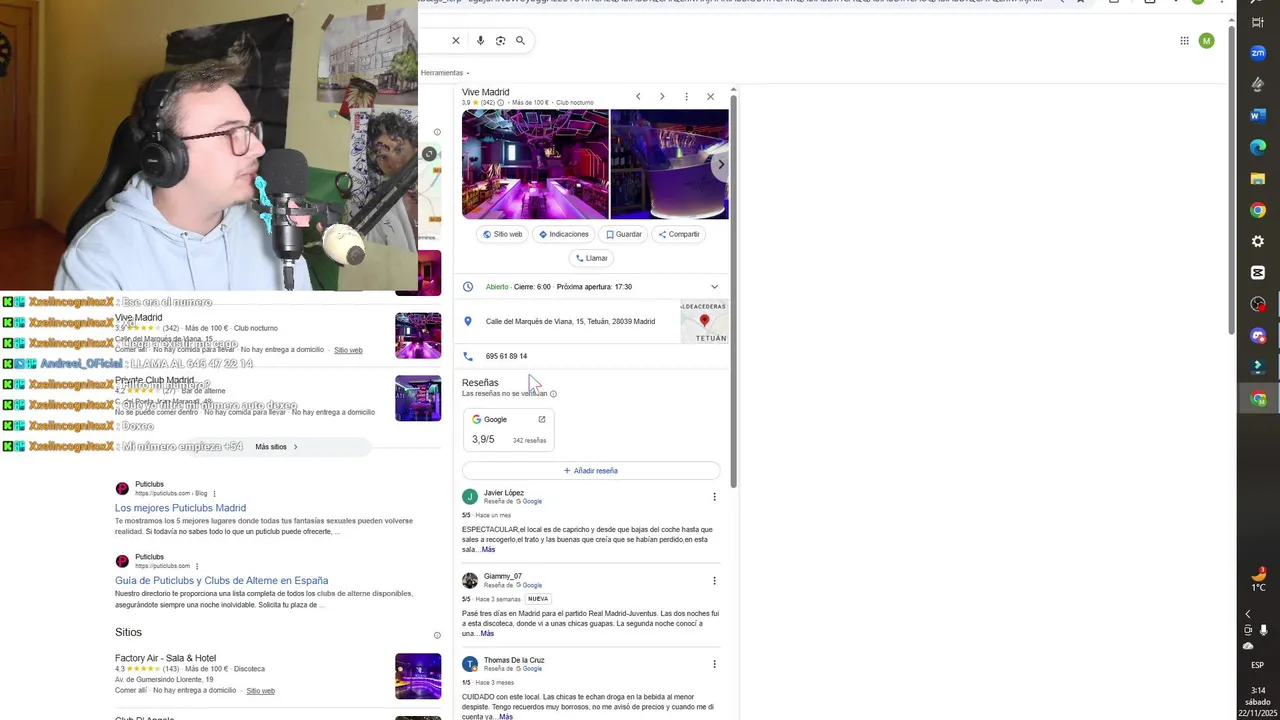Open the Google account avatar M
The image size is (1280, 720).
coord(1207,41)
